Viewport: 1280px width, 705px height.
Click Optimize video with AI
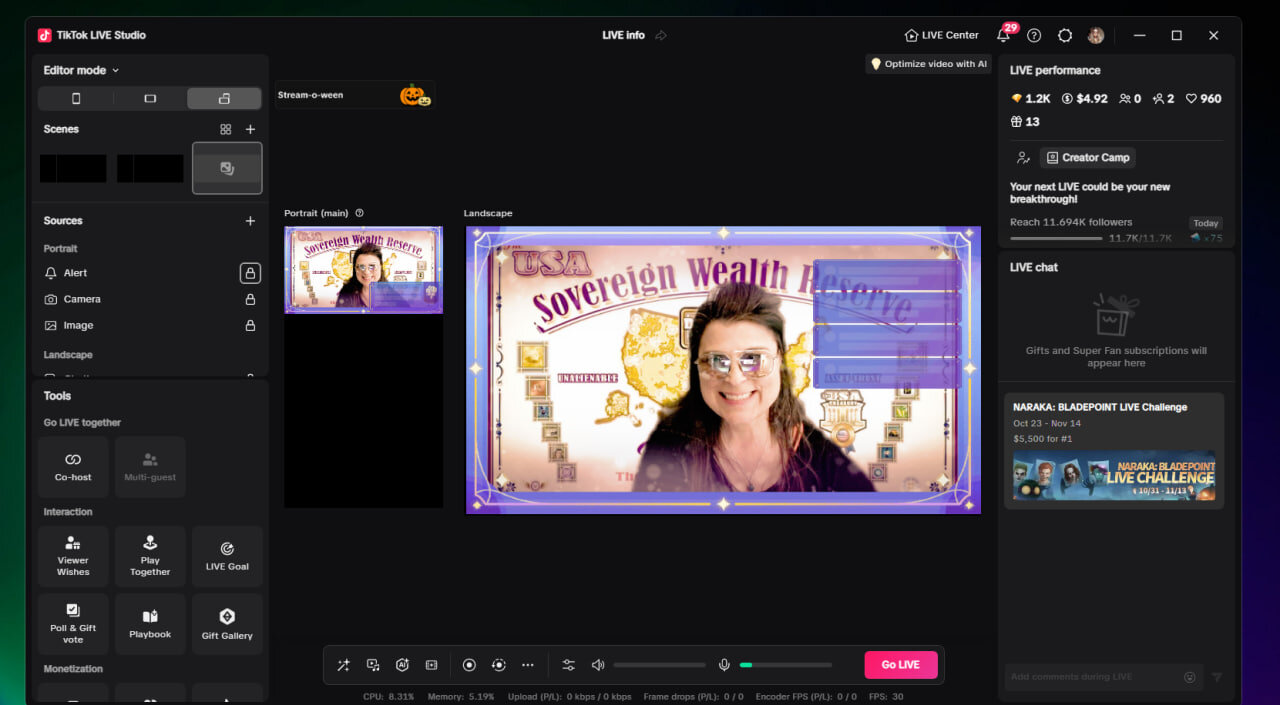928,64
